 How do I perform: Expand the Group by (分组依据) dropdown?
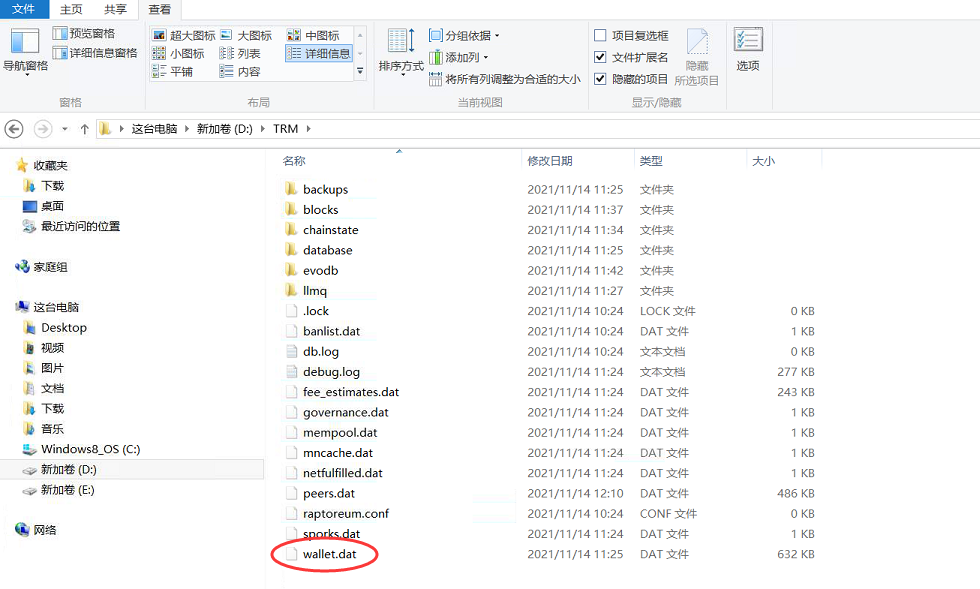[464, 36]
